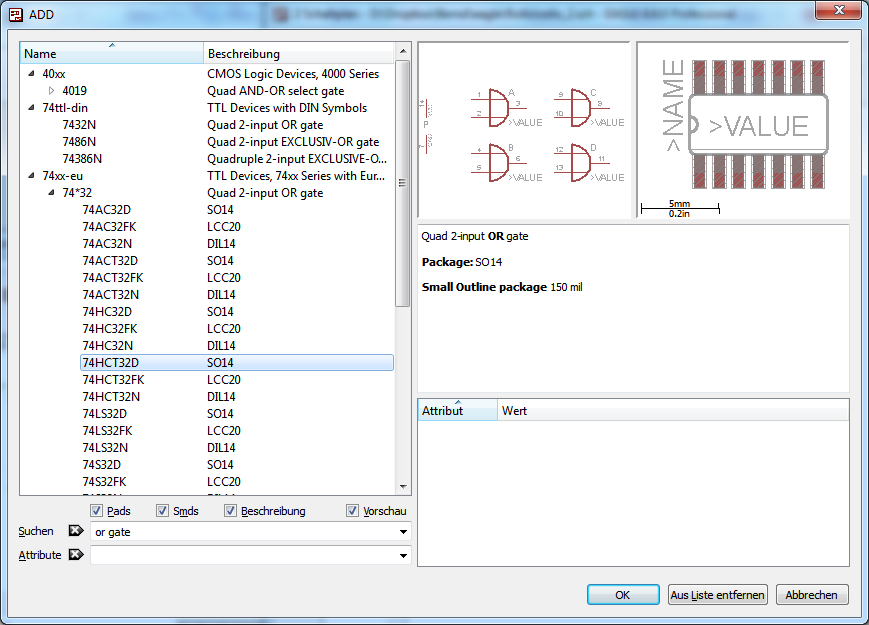The width and height of the screenshot is (869, 625).
Task: Toggle the Pads checkbox
Action: pos(96,510)
